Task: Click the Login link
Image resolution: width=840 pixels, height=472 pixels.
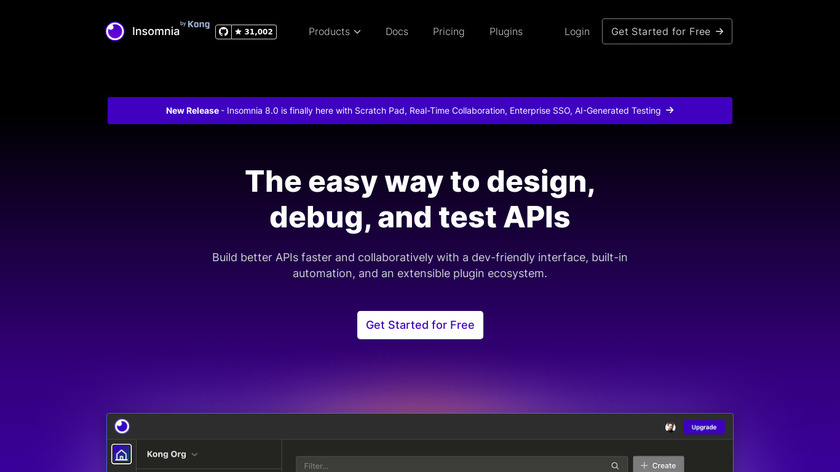Action: 576,32
